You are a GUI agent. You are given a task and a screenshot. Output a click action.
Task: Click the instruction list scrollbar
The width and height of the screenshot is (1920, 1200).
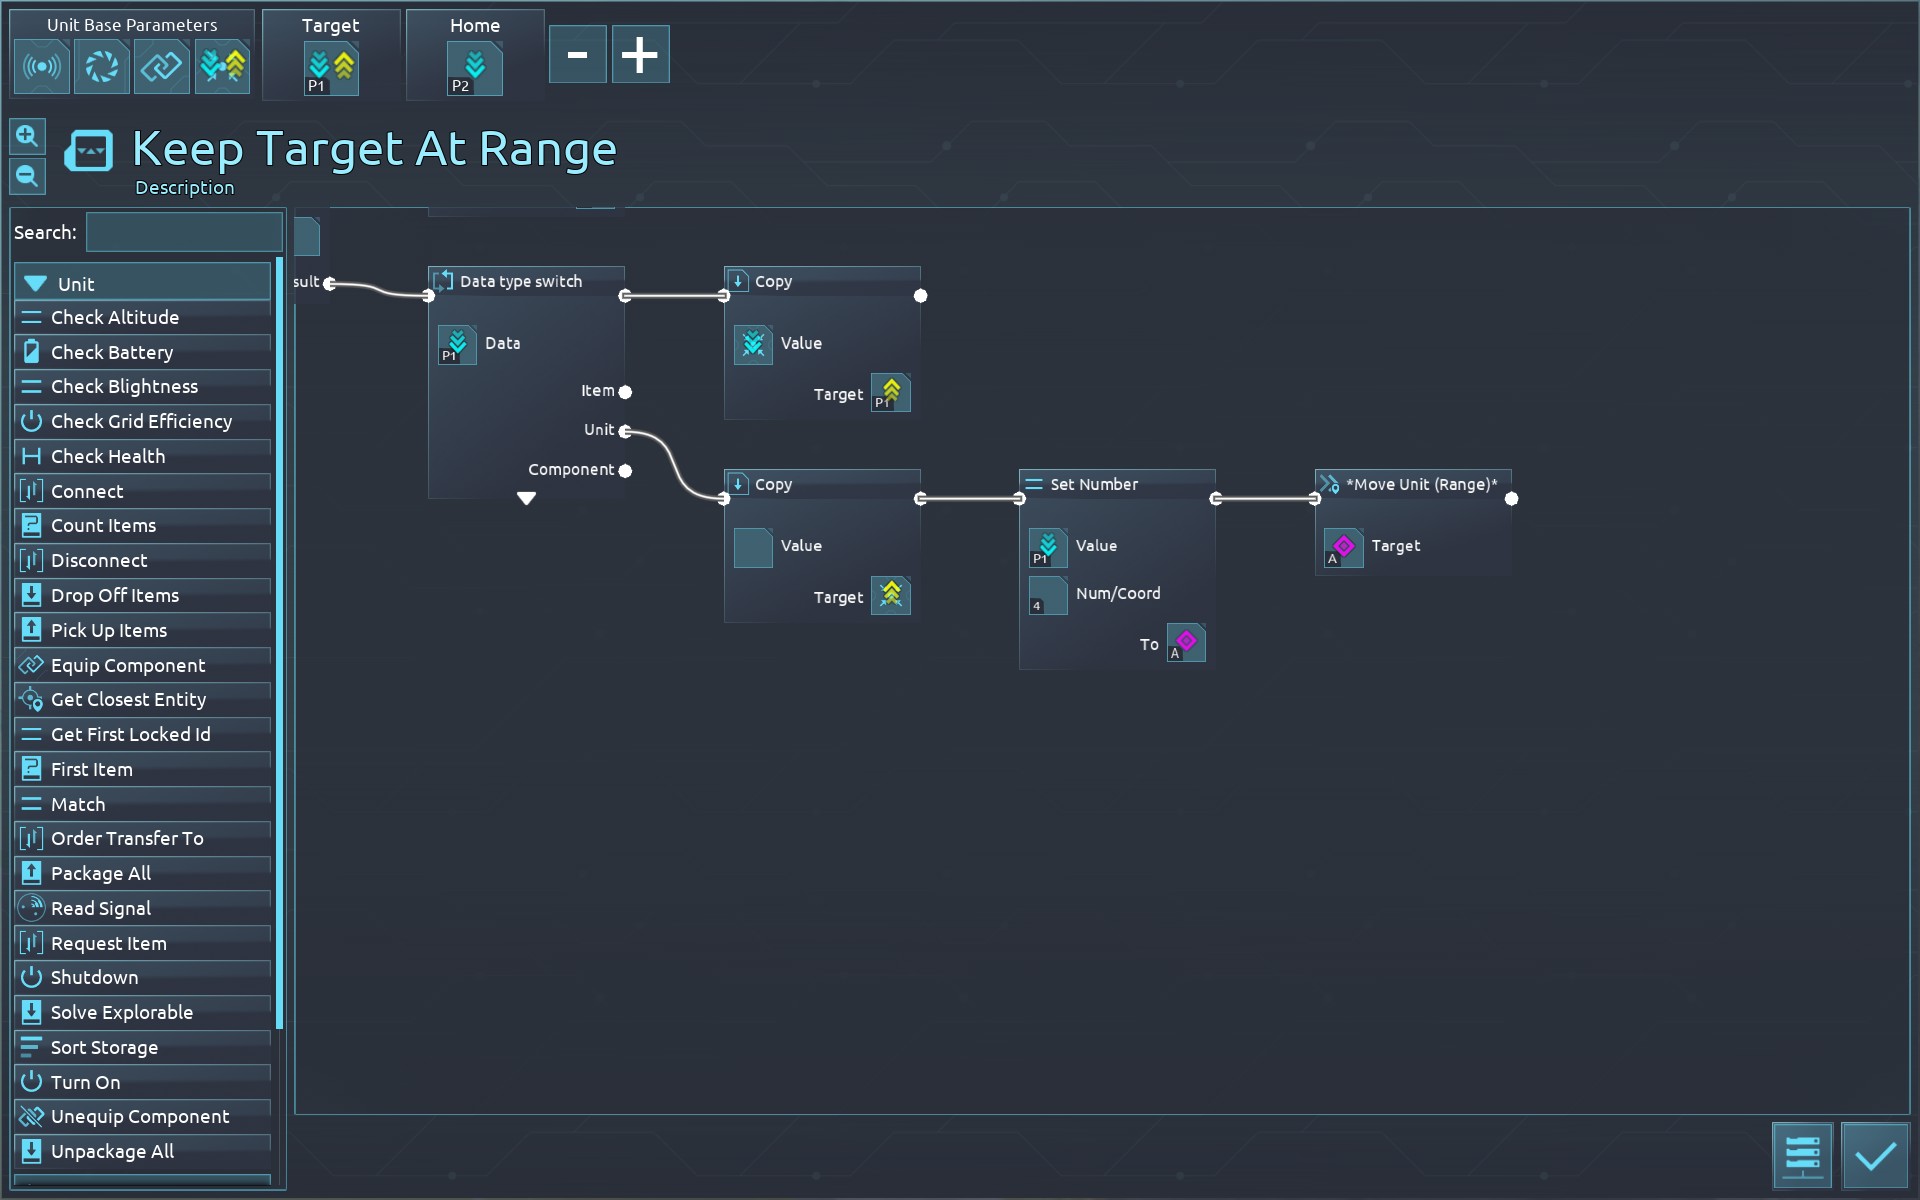[280, 640]
